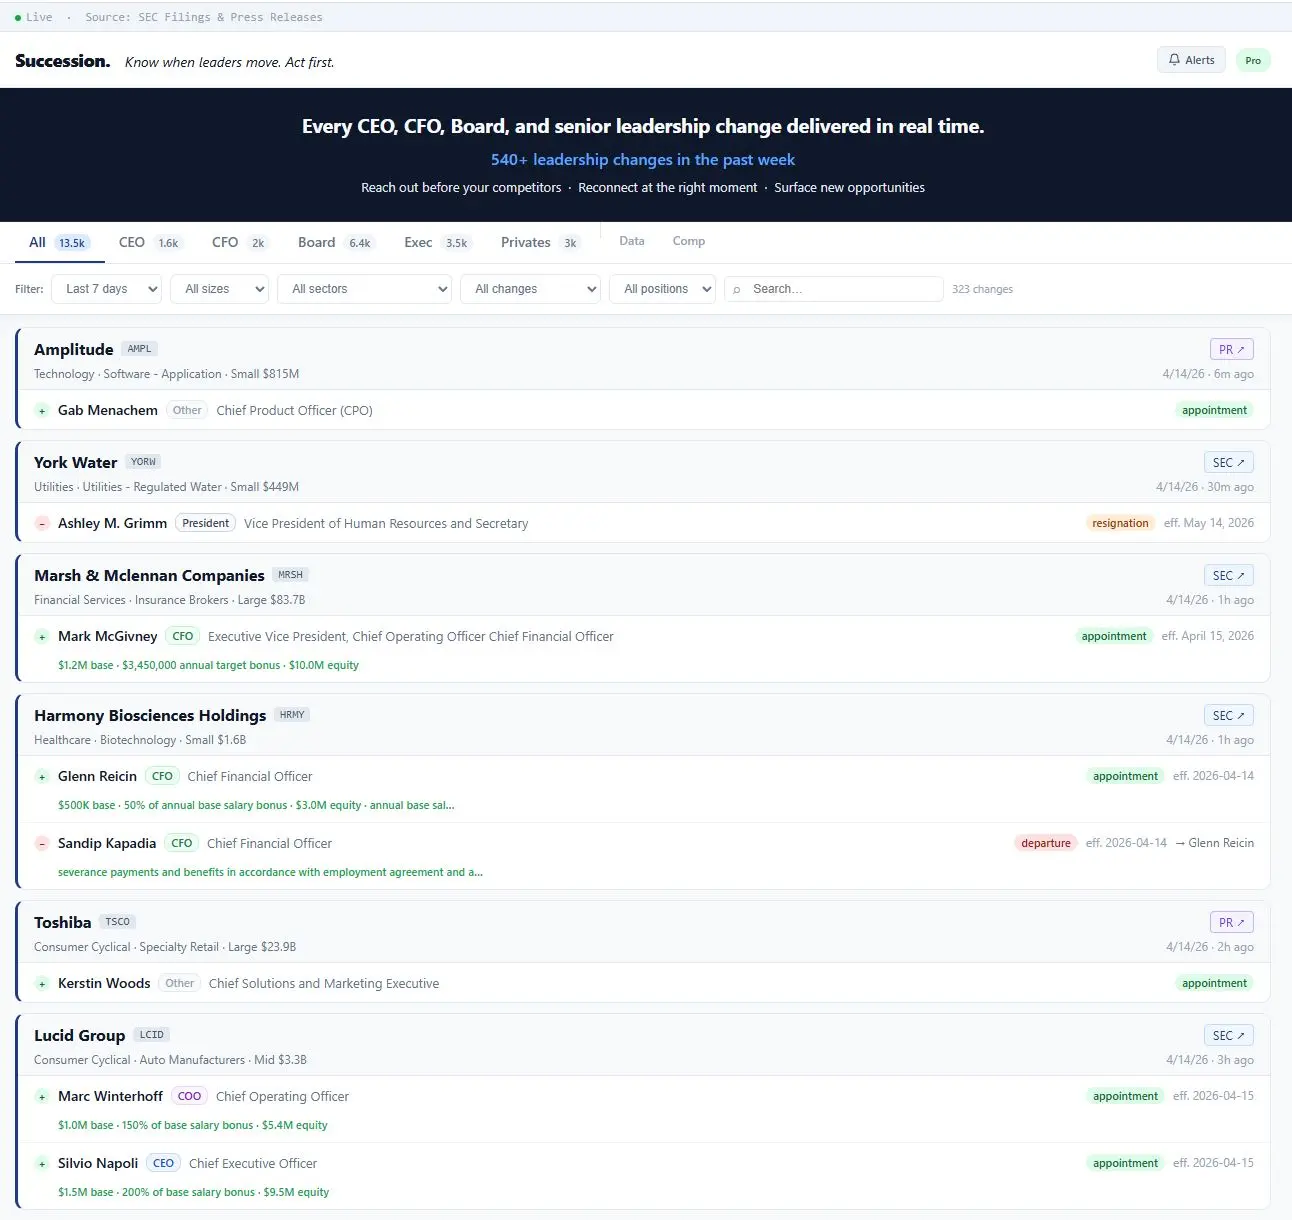Select the Glenn Reicin name
This screenshot has width=1292, height=1220.
tap(97, 776)
